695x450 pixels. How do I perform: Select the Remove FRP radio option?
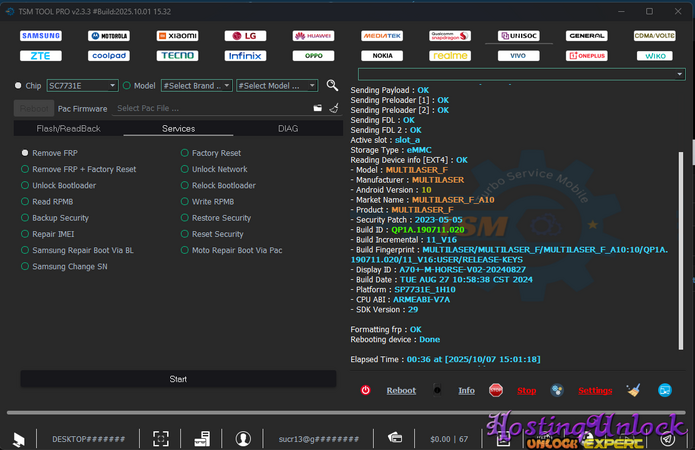click(25, 153)
